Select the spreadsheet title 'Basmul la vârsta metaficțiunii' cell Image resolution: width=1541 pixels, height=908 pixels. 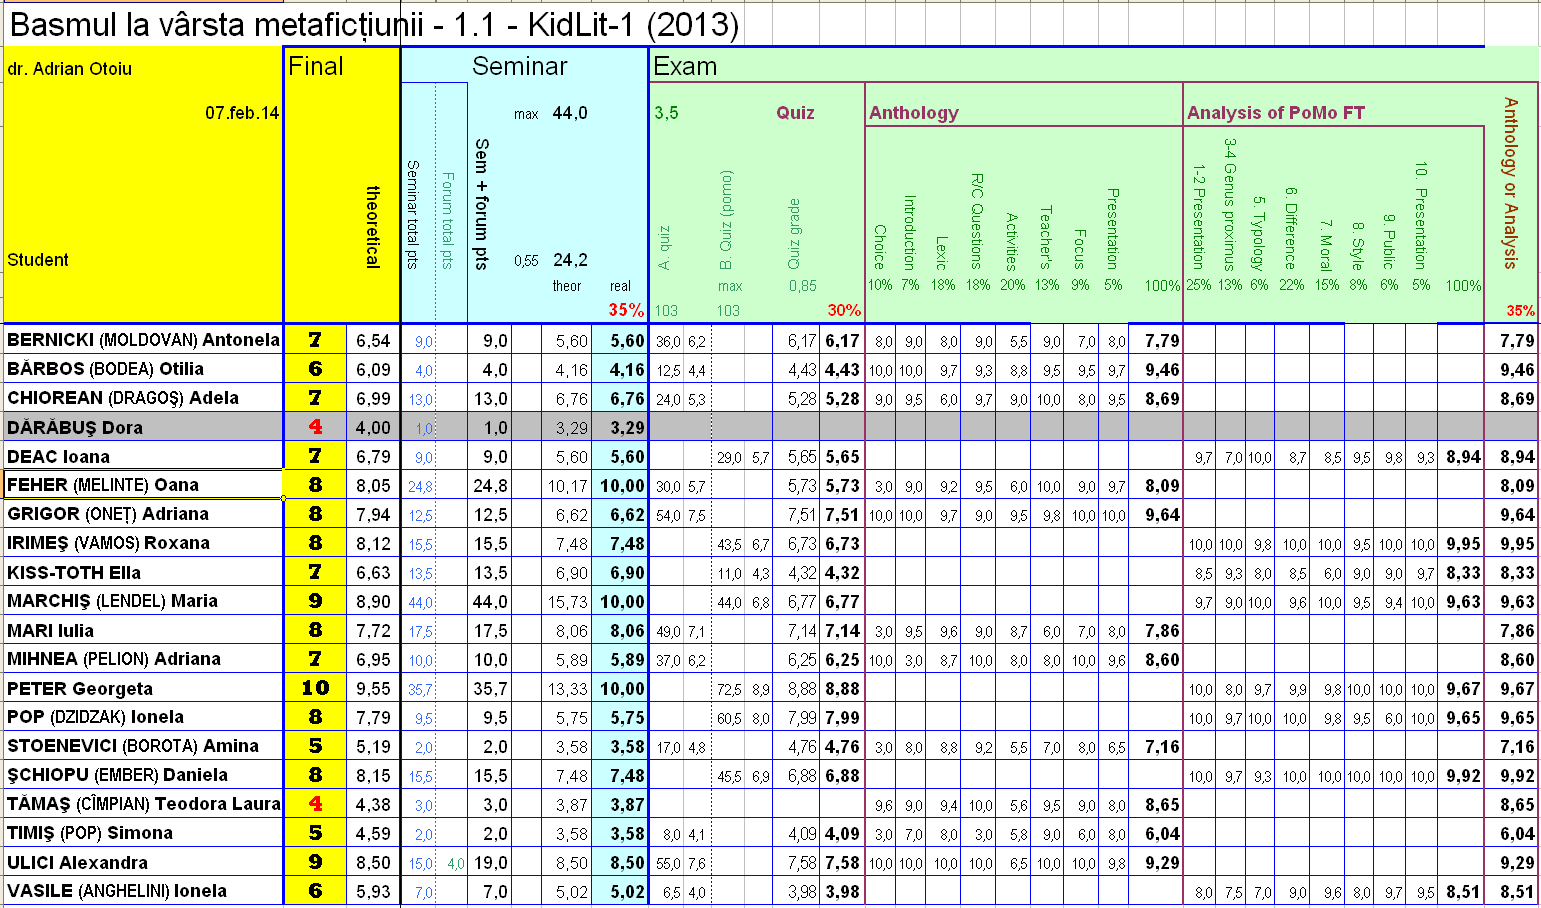pyautogui.click(x=373, y=24)
